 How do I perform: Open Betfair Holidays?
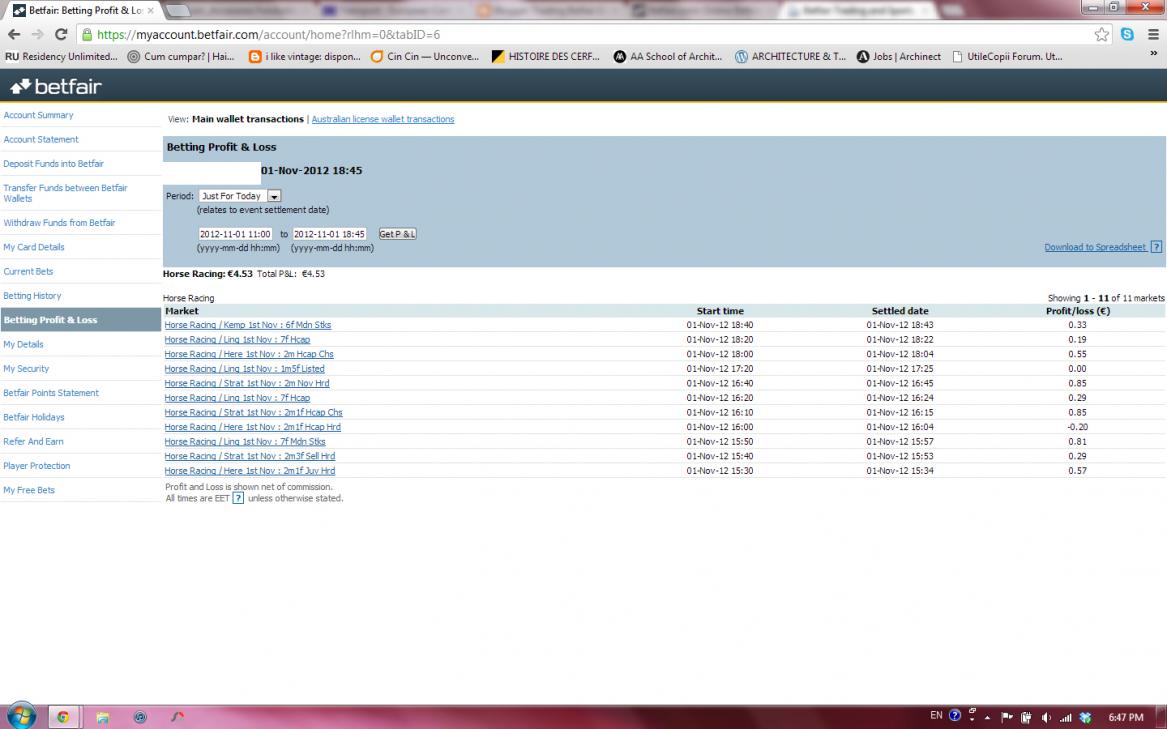34,417
